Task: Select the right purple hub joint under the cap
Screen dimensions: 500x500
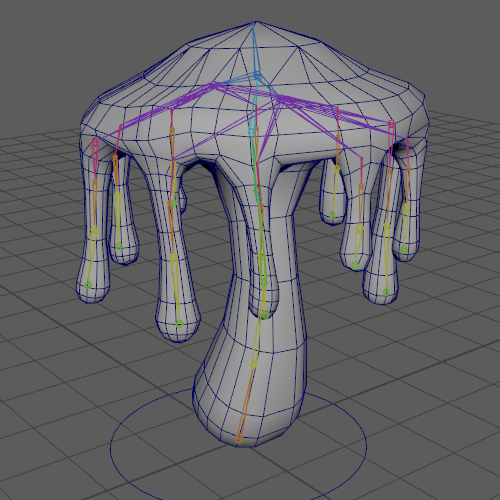Action: tap(282, 99)
